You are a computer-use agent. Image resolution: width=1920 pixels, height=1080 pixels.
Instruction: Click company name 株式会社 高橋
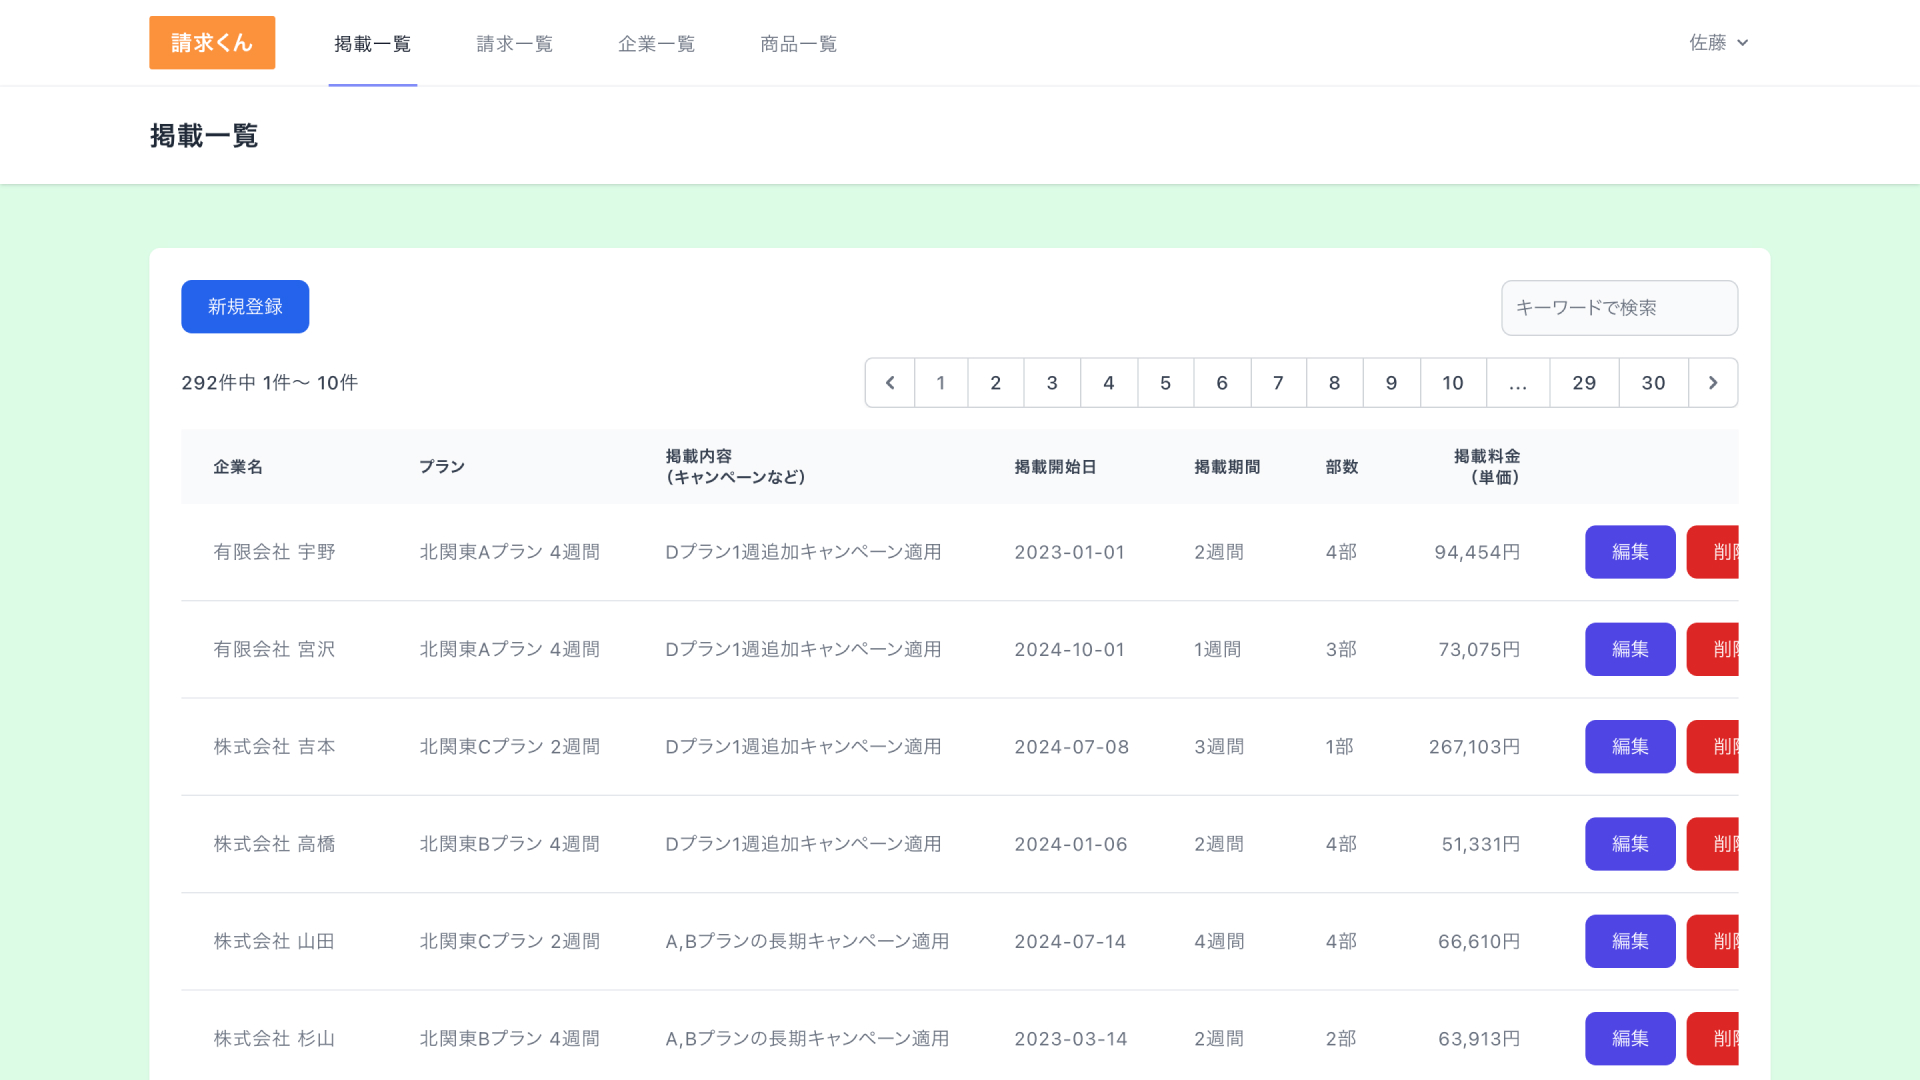[274, 844]
